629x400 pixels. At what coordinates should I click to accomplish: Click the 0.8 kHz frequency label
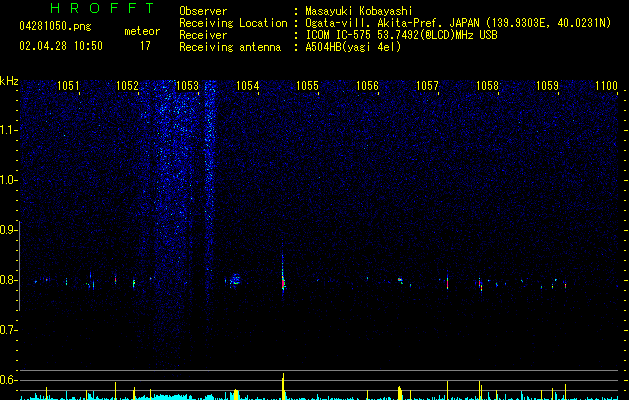tap(8, 280)
